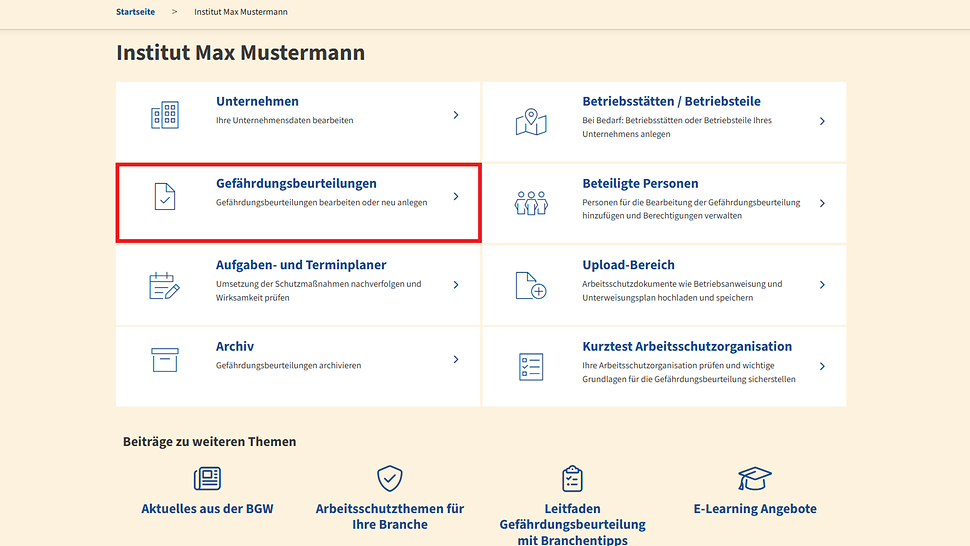Open chevron arrow of Unternehmen card
Screen dimensions: 970x546
[456, 115]
